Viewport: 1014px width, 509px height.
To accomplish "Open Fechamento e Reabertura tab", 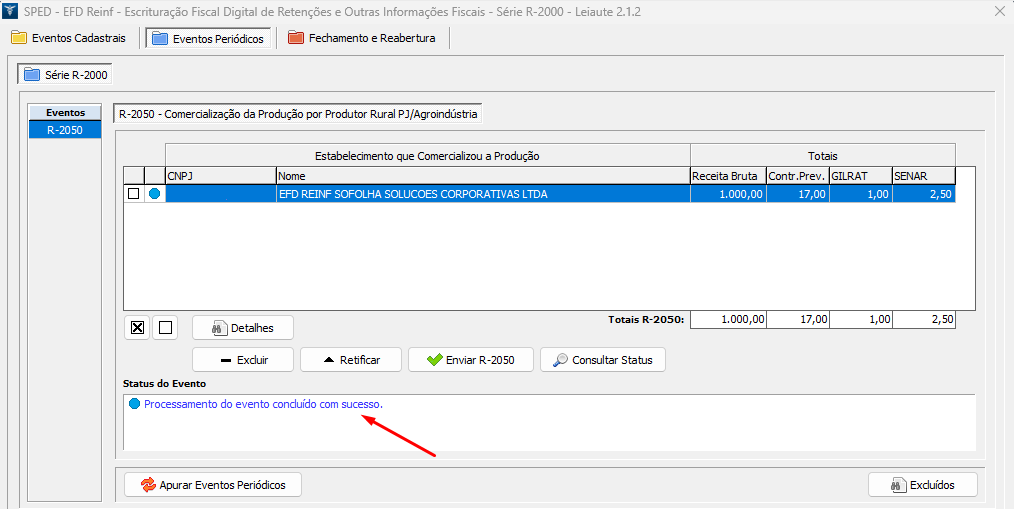I will pyautogui.click(x=364, y=38).
